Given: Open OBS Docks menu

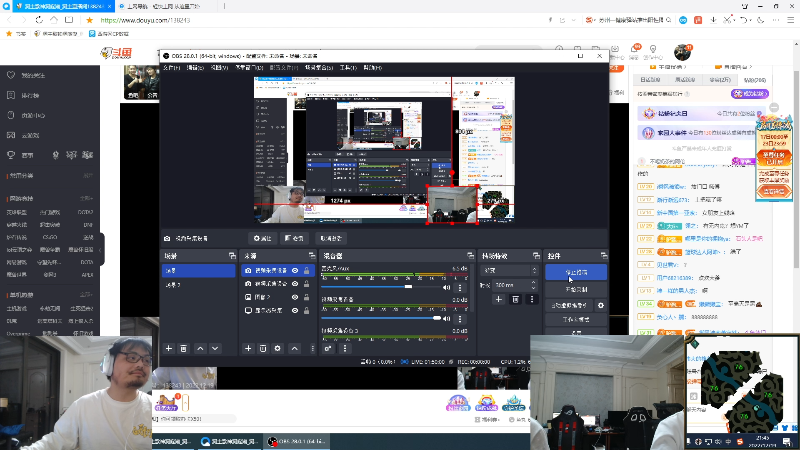Looking at the screenshot, I should click(249, 68).
